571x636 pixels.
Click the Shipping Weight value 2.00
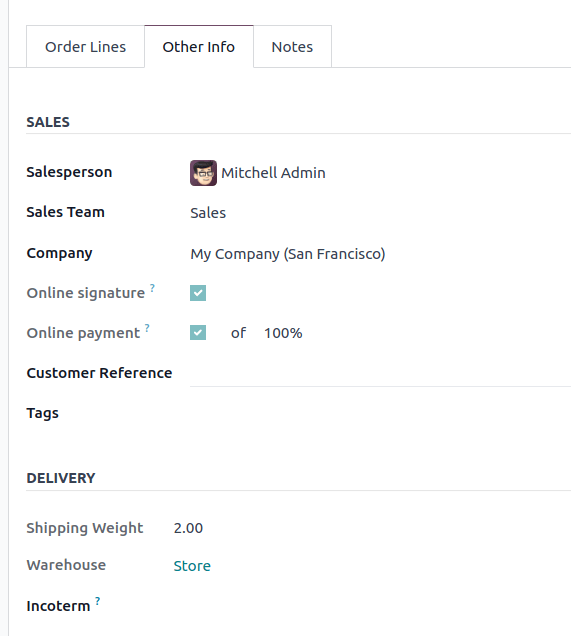click(188, 528)
